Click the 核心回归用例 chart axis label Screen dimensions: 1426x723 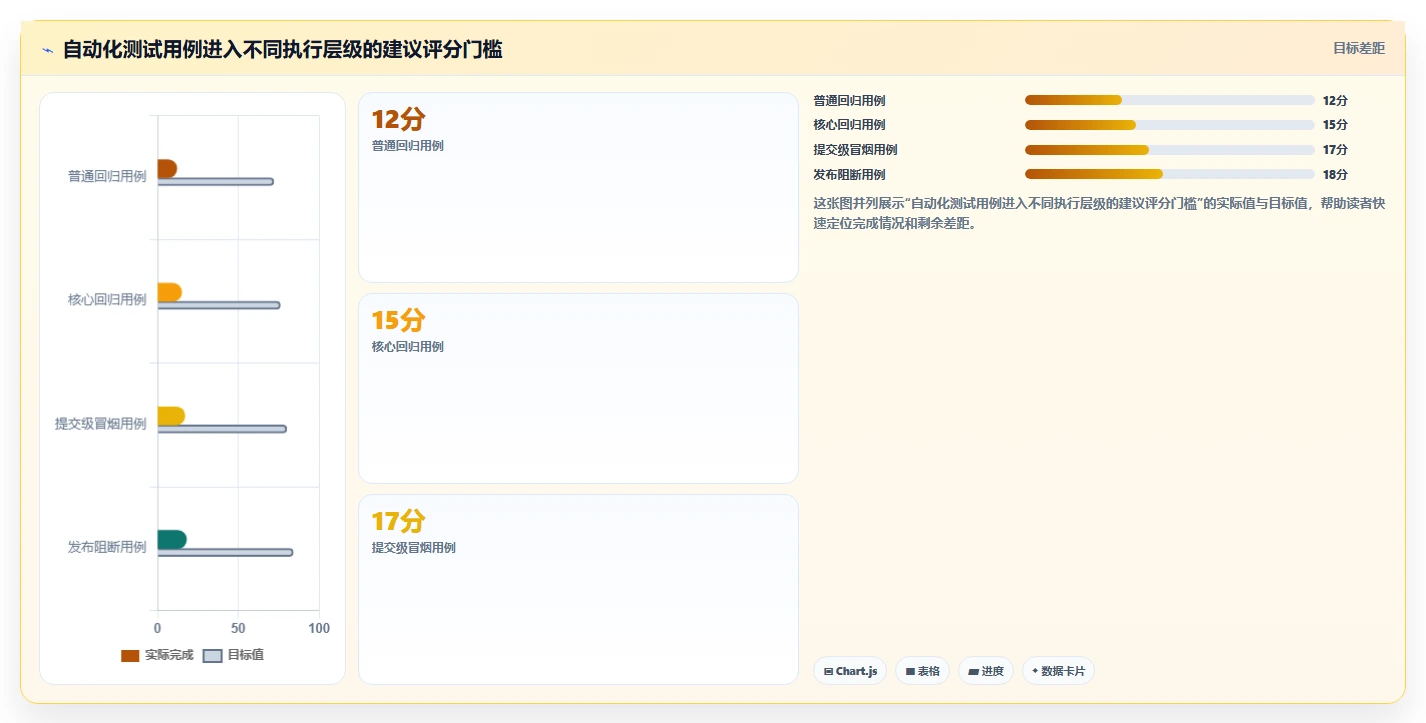[107, 300]
